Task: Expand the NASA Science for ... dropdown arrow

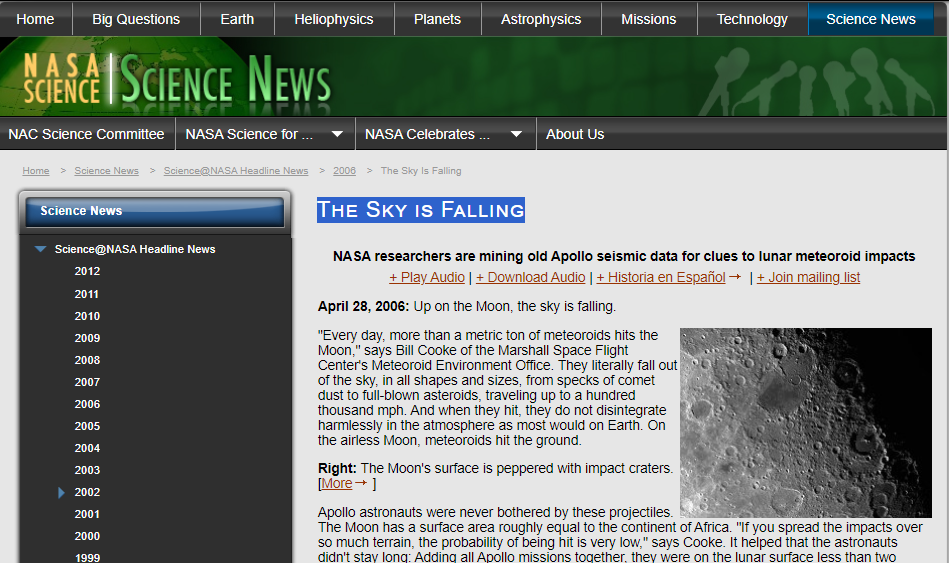Action: [x=337, y=134]
